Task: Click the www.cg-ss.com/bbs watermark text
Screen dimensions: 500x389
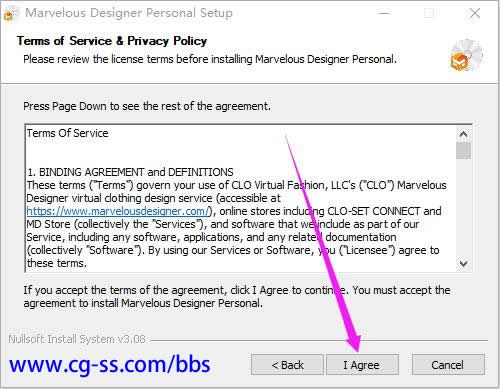Action: 110,365
